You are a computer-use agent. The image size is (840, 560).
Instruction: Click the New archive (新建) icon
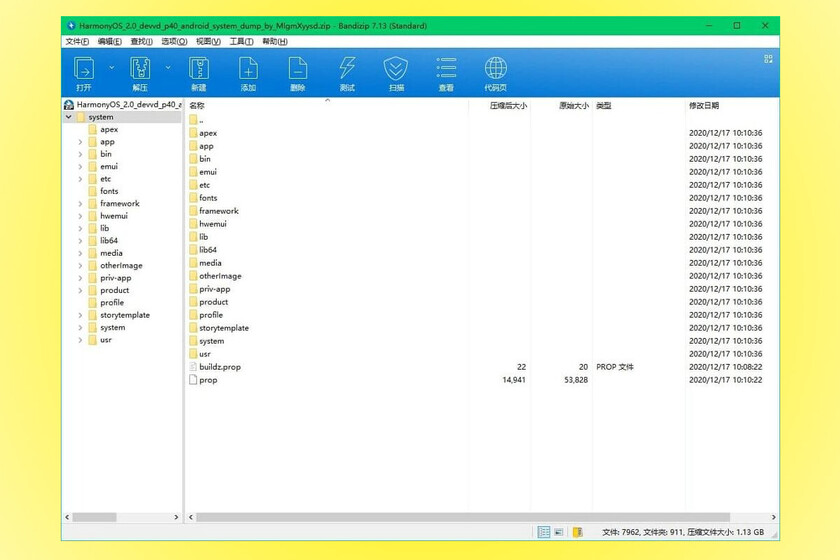pyautogui.click(x=199, y=69)
